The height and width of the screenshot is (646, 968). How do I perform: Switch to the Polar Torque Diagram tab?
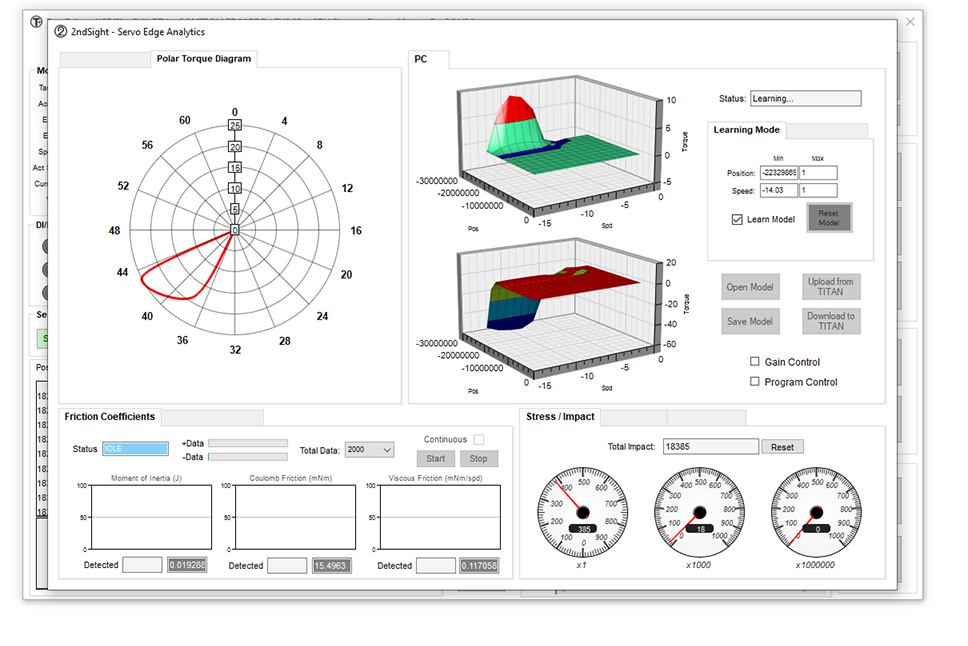click(204, 59)
